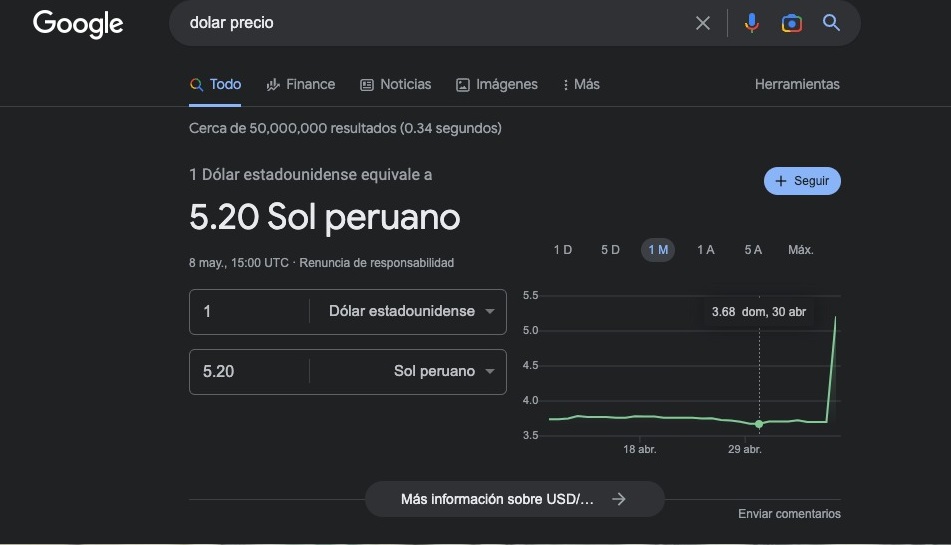Viewport: 951px width, 545px height.
Task: Select the 5 A chart range
Action: point(753,250)
